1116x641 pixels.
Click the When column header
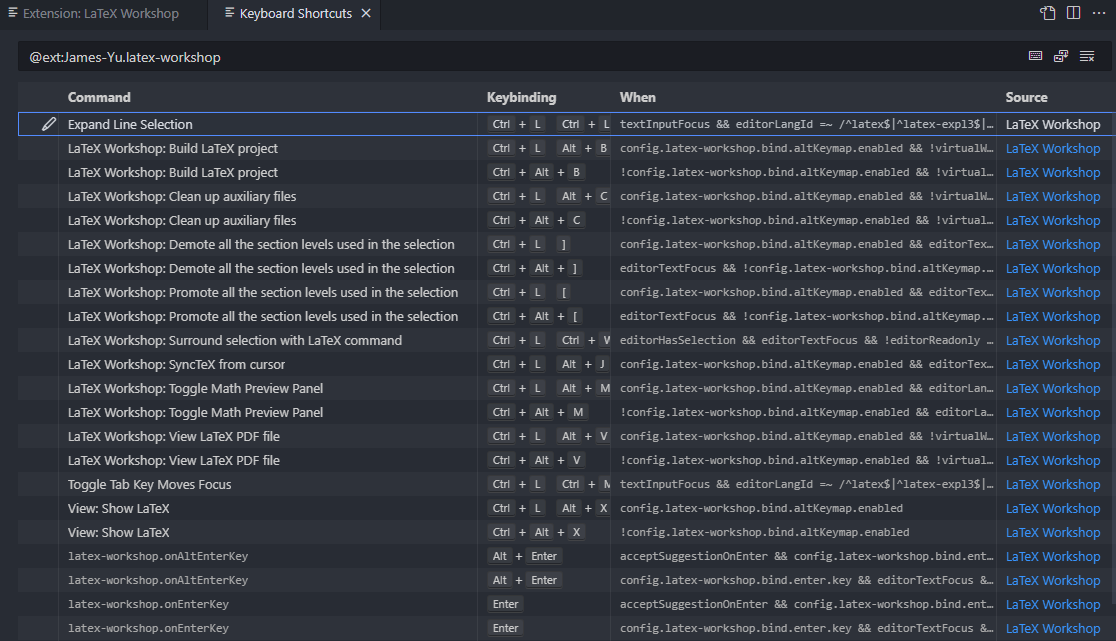coord(638,97)
